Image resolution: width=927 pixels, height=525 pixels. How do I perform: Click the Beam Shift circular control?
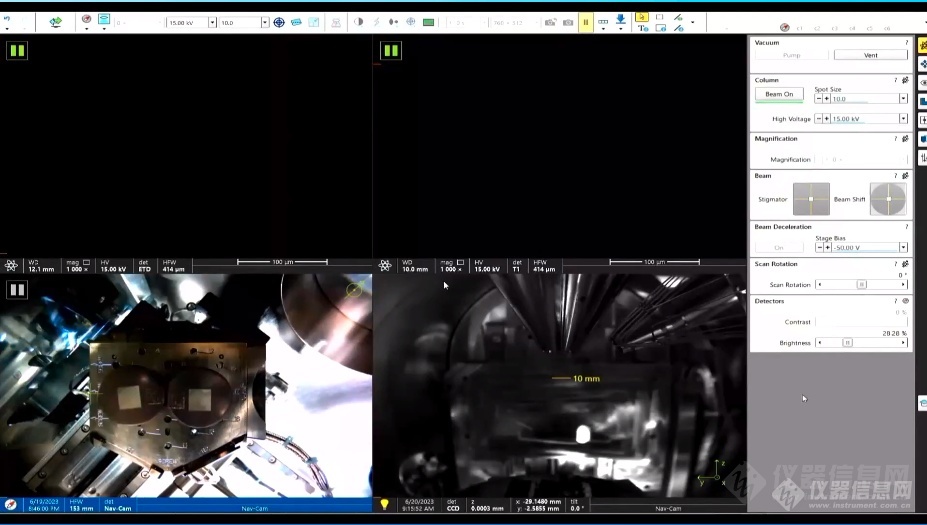pos(887,199)
